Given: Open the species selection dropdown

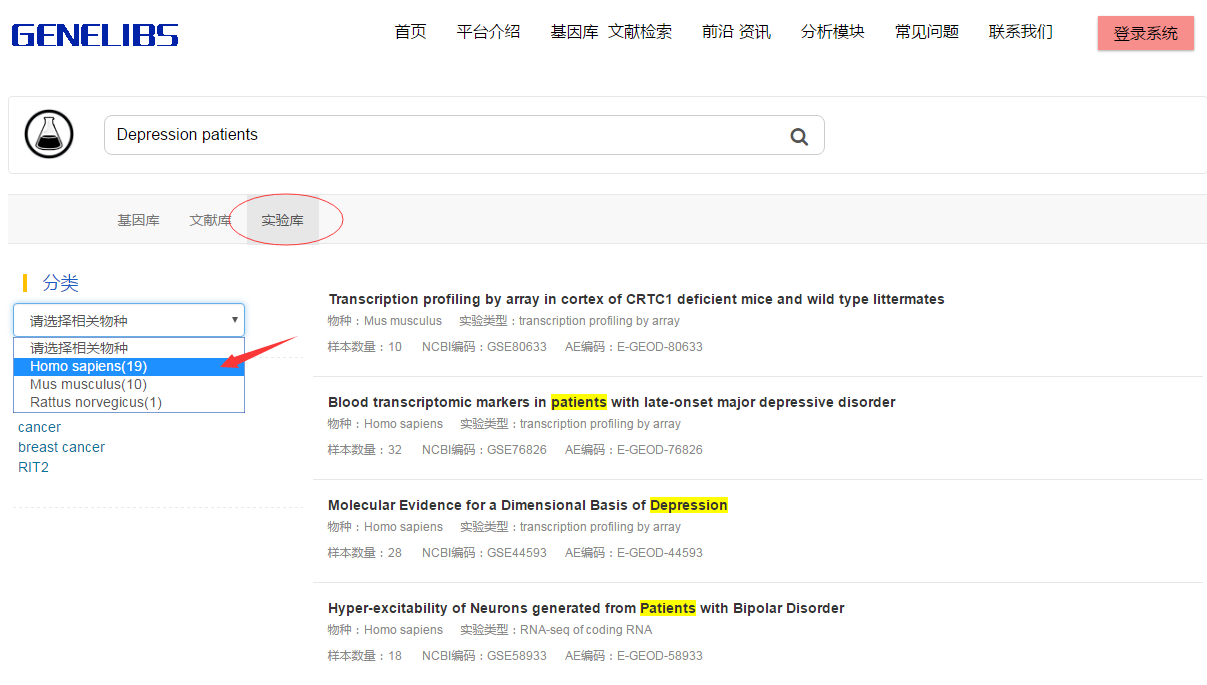Looking at the screenshot, I should [x=129, y=321].
